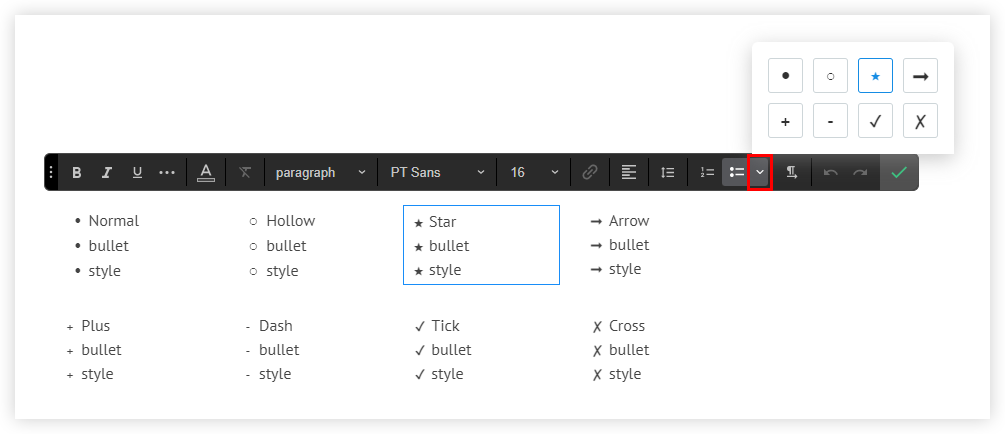This screenshot has height=434, width=1005.
Task: Click the word Plus in the list
Action: (x=96, y=326)
